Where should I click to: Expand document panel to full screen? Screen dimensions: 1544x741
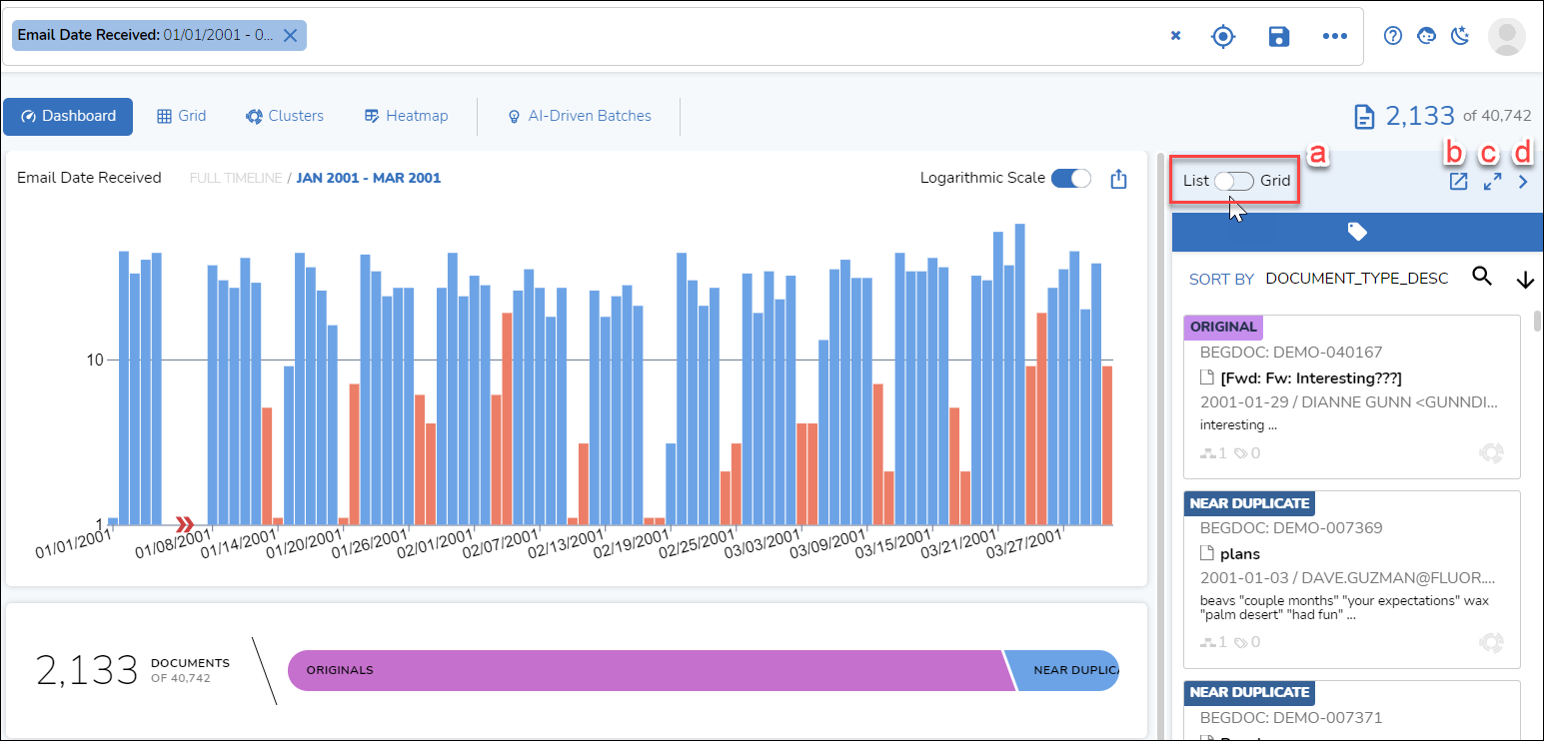tap(1492, 182)
